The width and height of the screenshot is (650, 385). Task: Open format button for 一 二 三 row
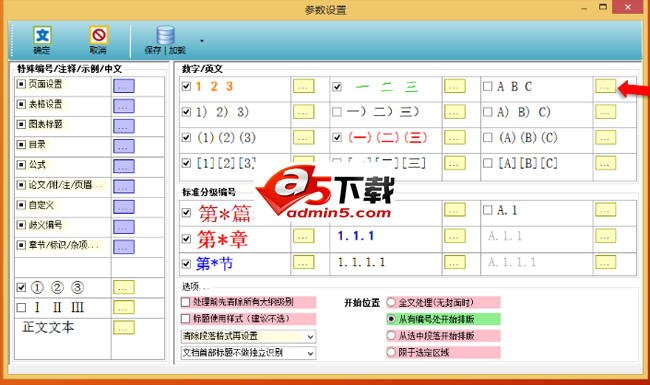click(x=454, y=86)
